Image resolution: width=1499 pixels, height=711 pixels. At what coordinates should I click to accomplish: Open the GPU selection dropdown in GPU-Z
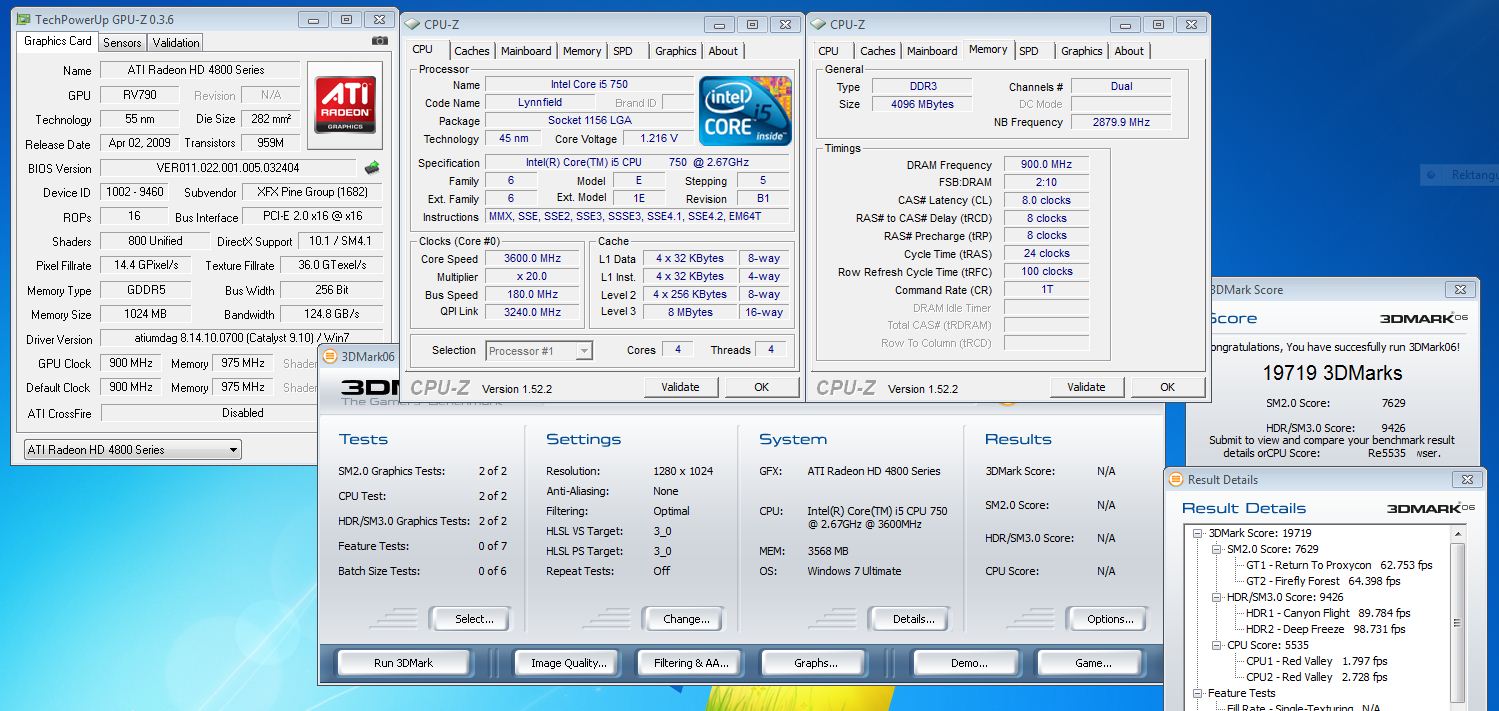tap(132, 450)
